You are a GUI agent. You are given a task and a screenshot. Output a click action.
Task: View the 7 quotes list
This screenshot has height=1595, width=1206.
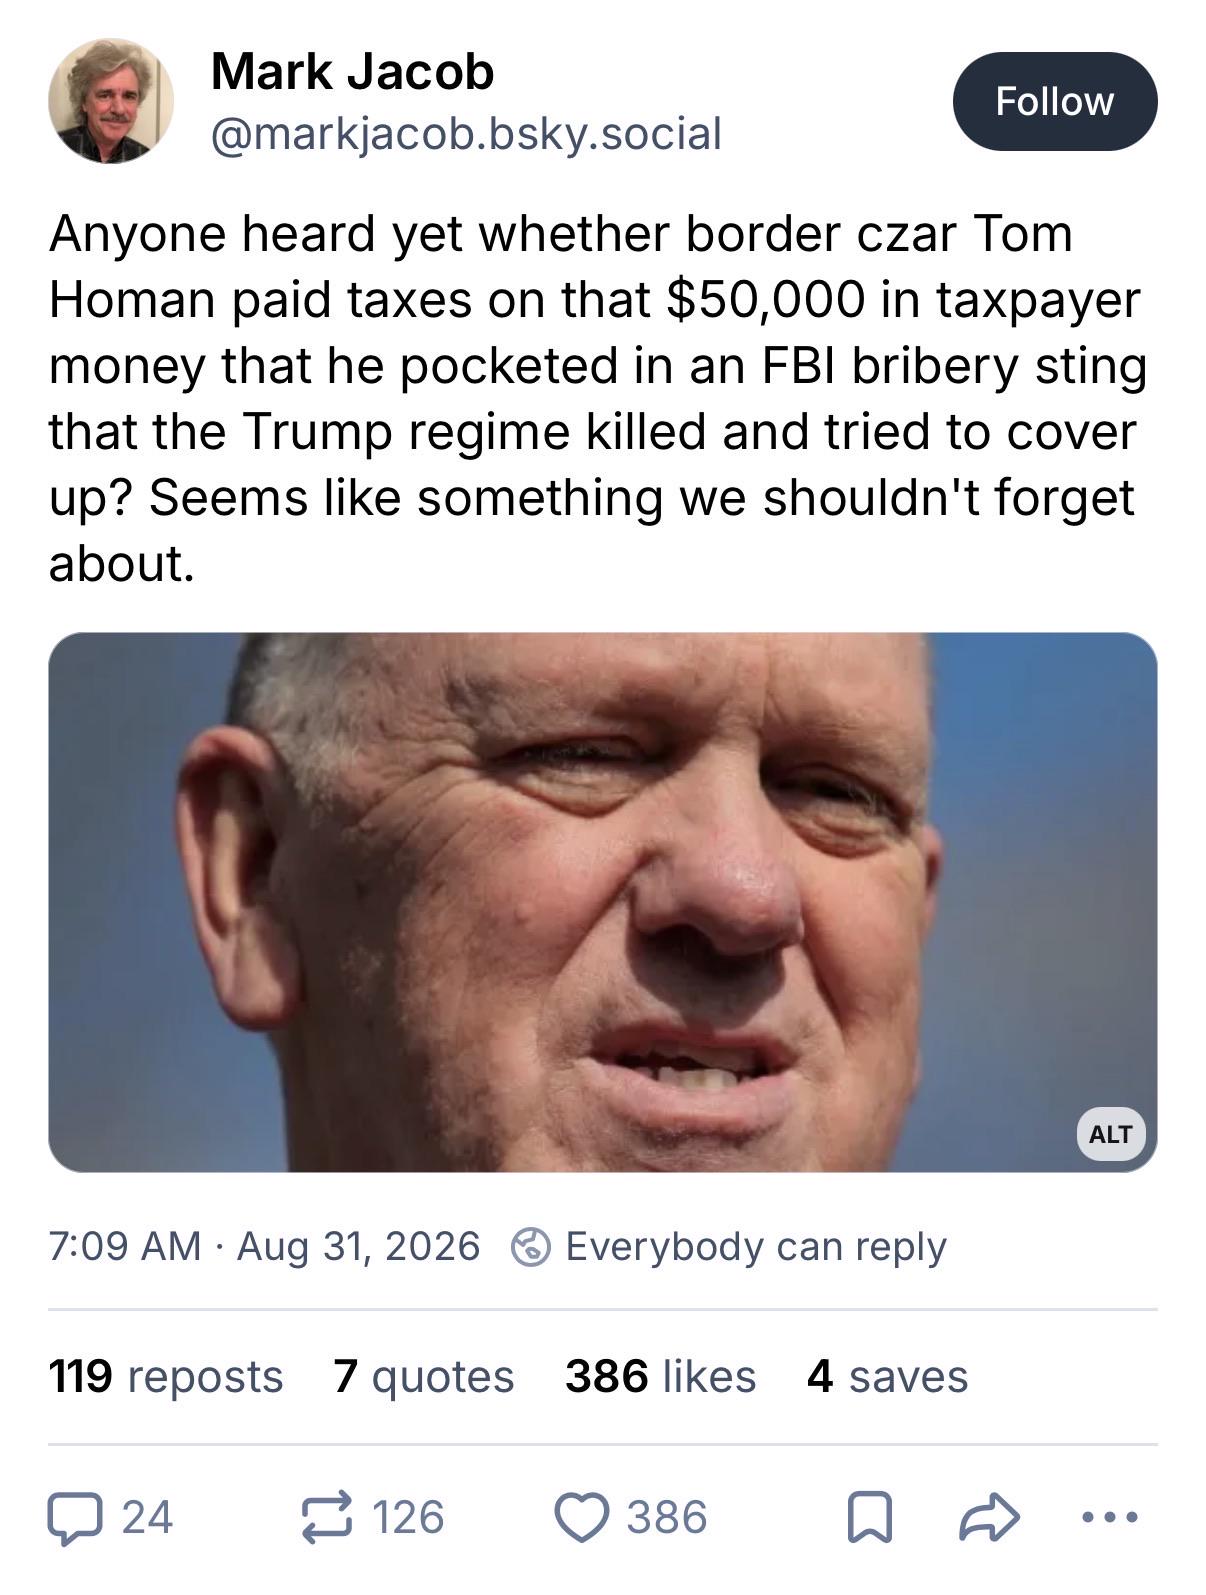click(x=424, y=1376)
